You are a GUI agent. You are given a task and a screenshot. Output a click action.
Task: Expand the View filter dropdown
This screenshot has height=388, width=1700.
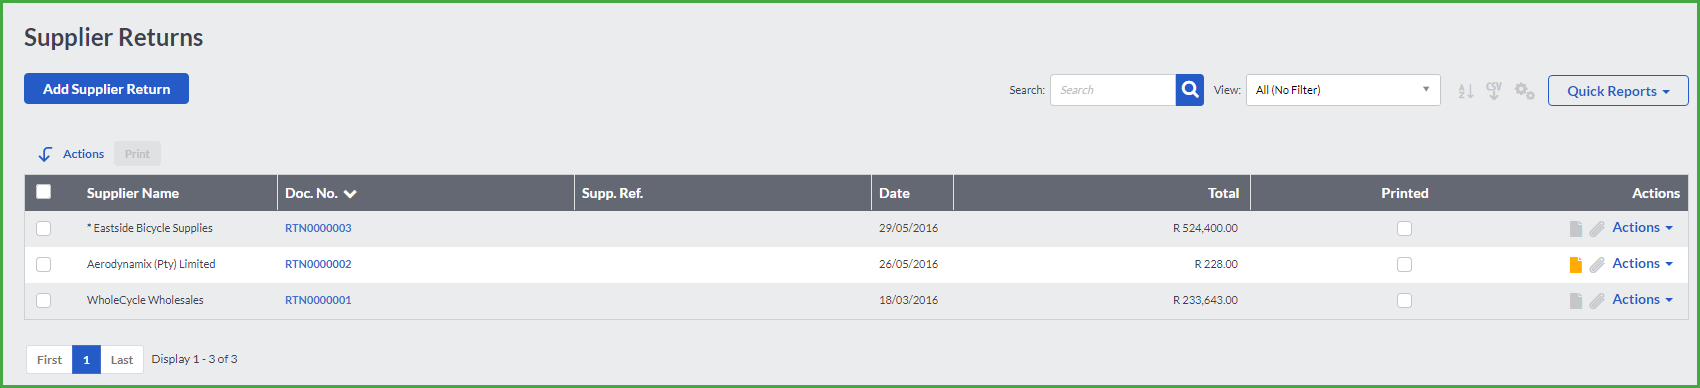1343,90
